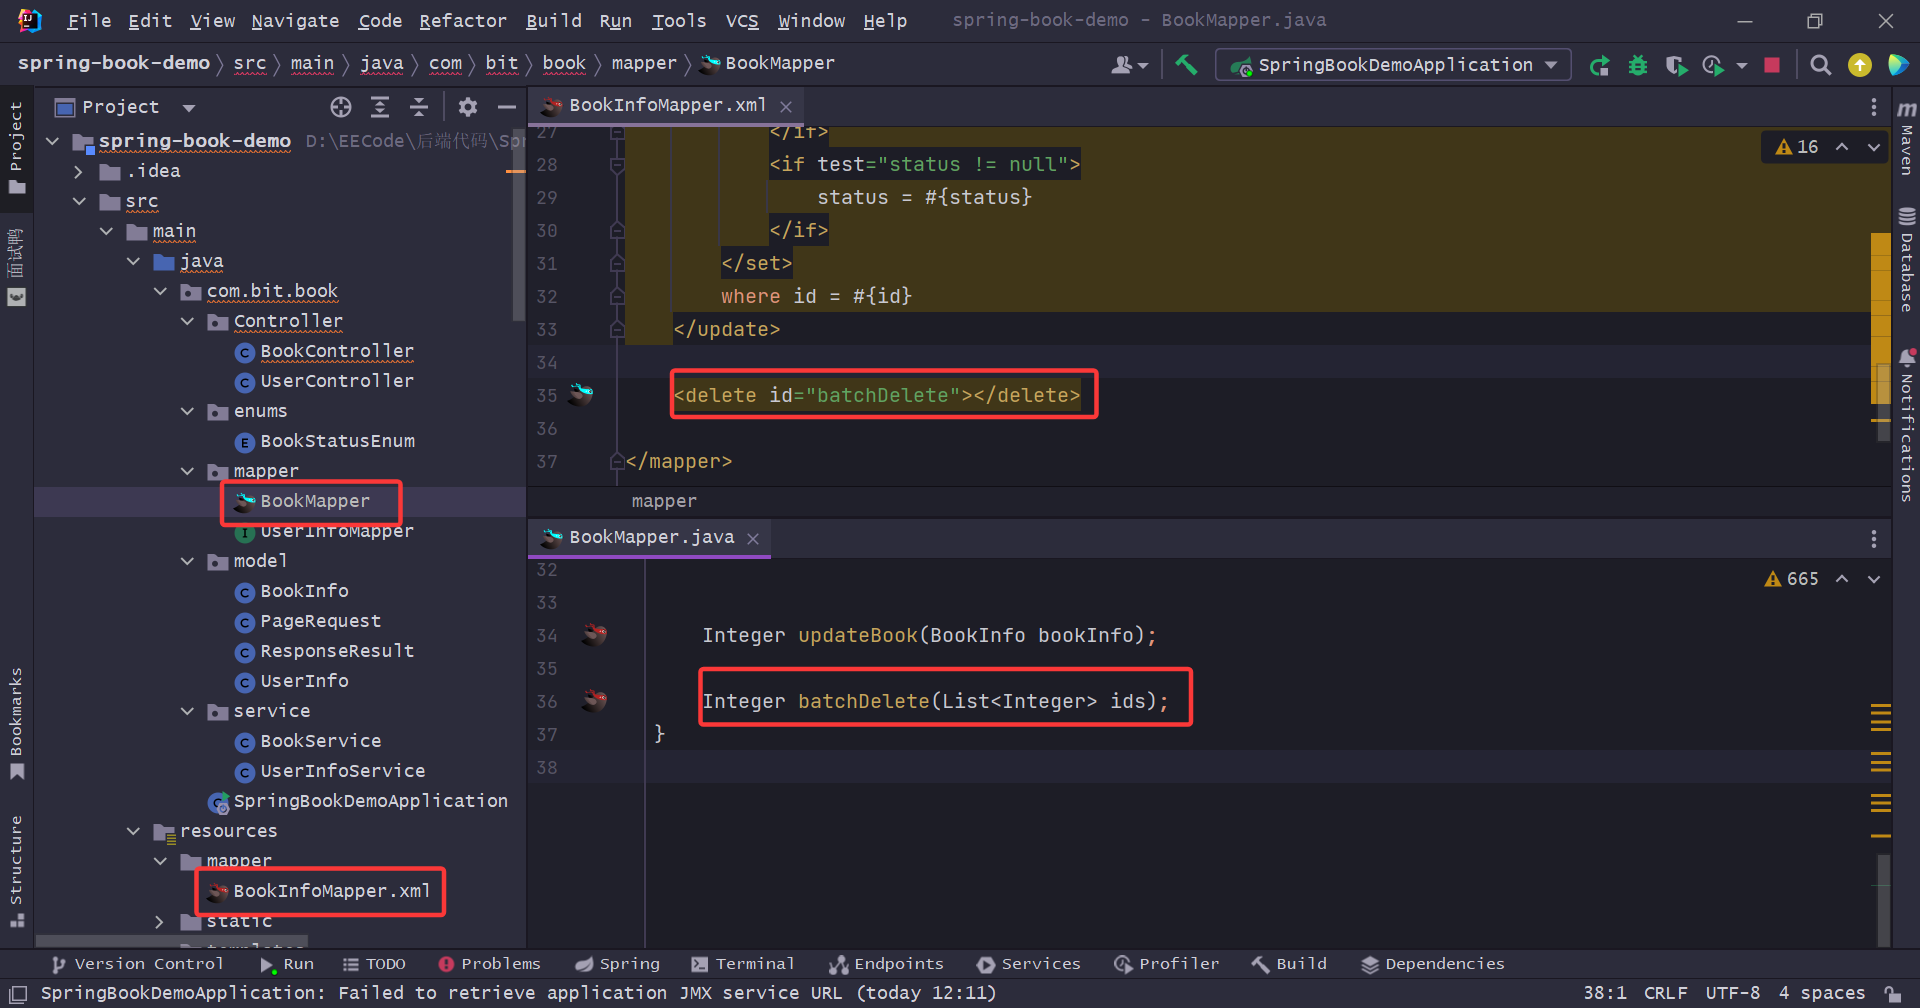Expand the .idea folder

point(78,172)
